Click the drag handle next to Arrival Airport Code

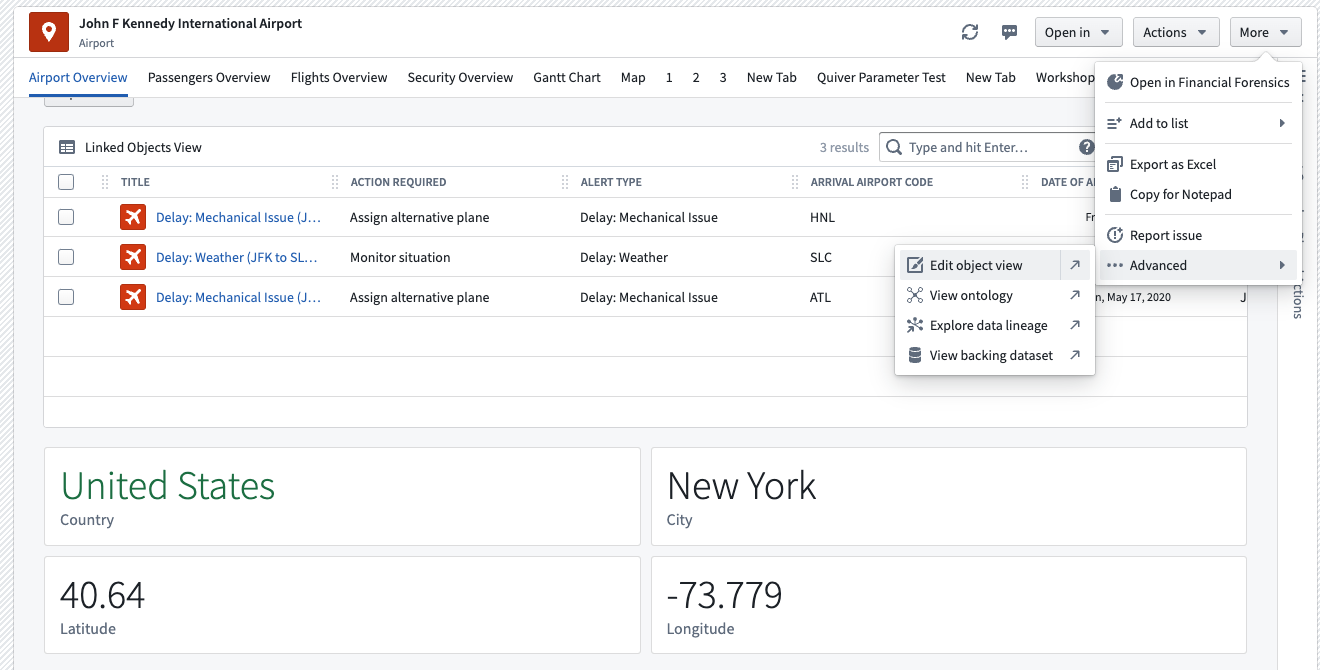pyautogui.click(x=795, y=182)
